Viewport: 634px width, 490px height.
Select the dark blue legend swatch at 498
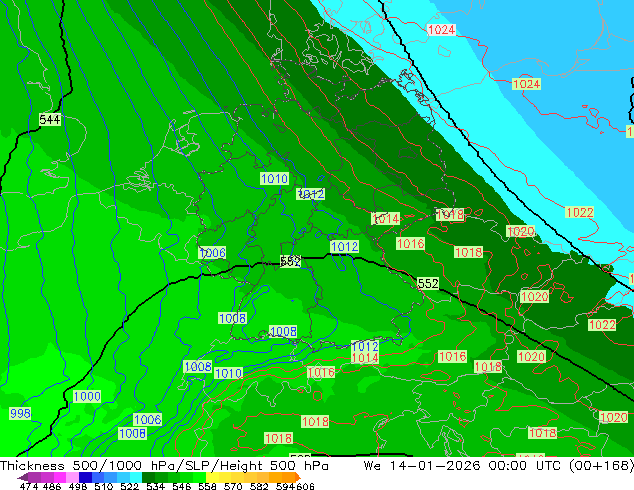(85, 477)
